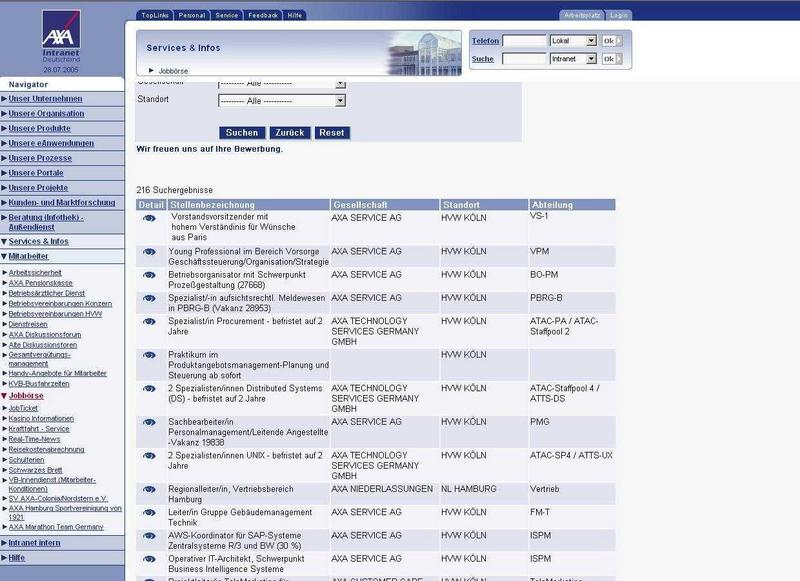
Task: Click the Jobbörse breadcrumb under Services & Infos
Action: [173, 71]
